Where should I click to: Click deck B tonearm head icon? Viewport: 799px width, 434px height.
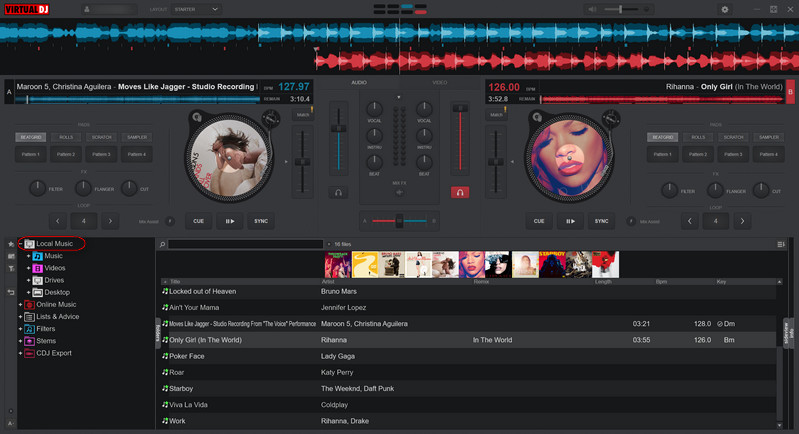click(x=610, y=119)
